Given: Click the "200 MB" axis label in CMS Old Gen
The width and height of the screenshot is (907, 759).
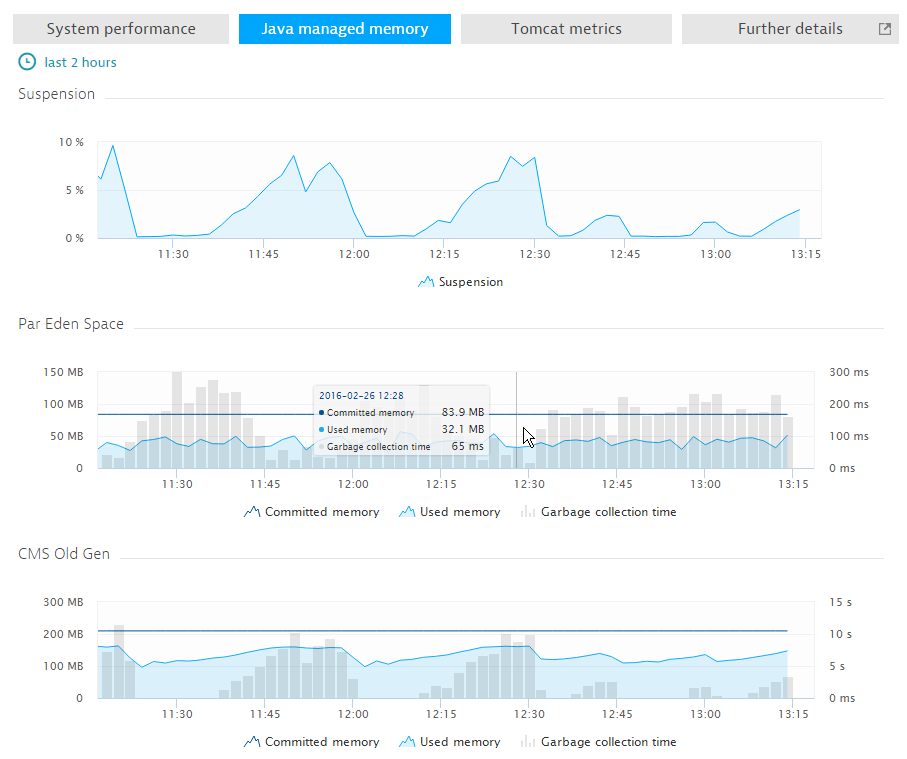Looking at the screenshot, I should (63, 634).
